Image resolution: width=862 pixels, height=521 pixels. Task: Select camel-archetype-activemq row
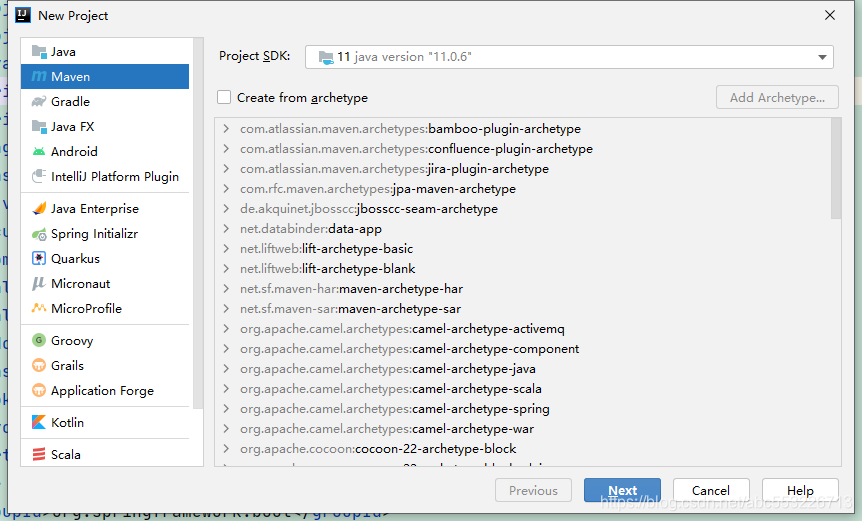[402, 329]
